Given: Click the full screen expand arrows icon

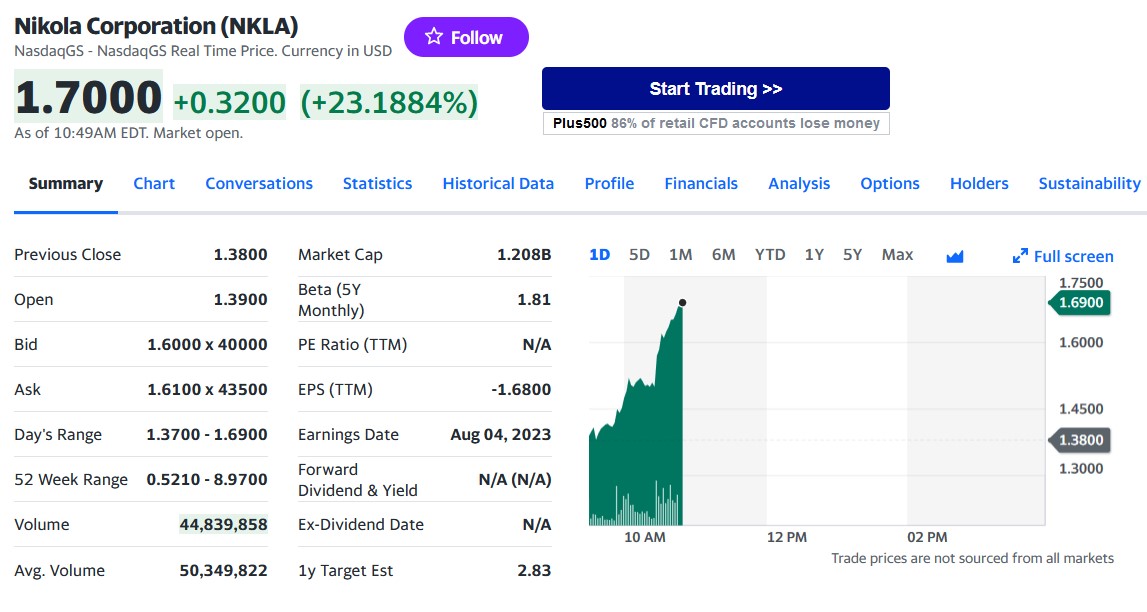Looking at the screenshot, I should (1020, 256).
